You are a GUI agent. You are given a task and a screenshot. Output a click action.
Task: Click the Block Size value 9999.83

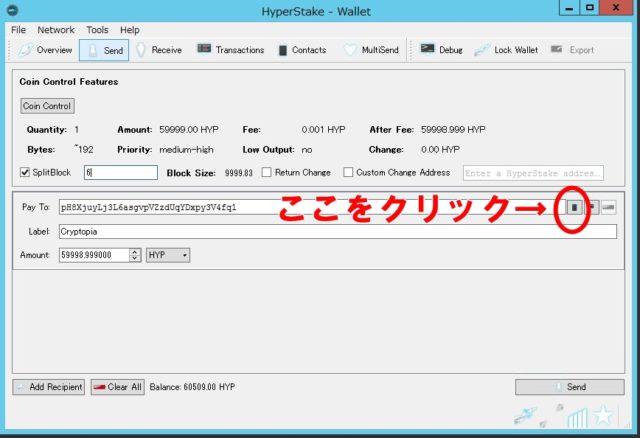pos(239,173)
